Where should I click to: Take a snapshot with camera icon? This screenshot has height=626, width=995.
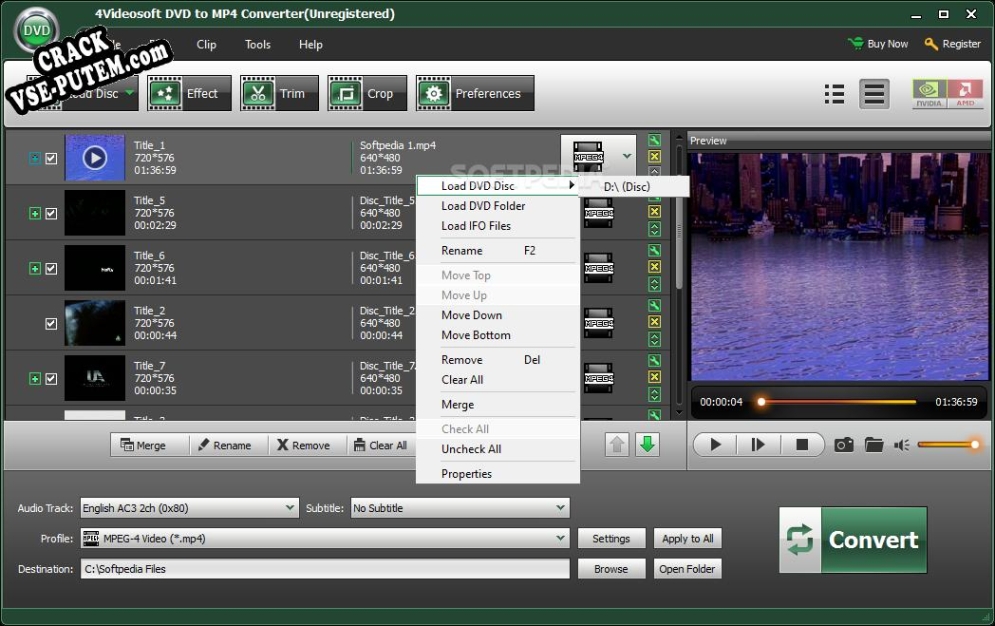(x=843, y=445)
